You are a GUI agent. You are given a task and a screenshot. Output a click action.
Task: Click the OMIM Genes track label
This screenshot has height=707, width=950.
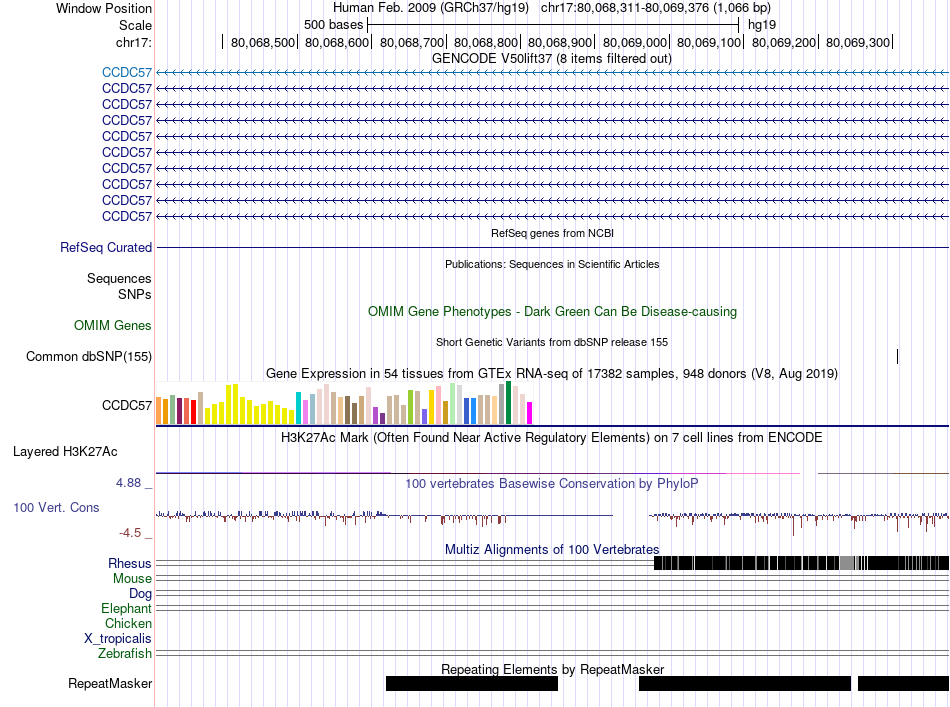pyautogui.click(x=113, y=325)
